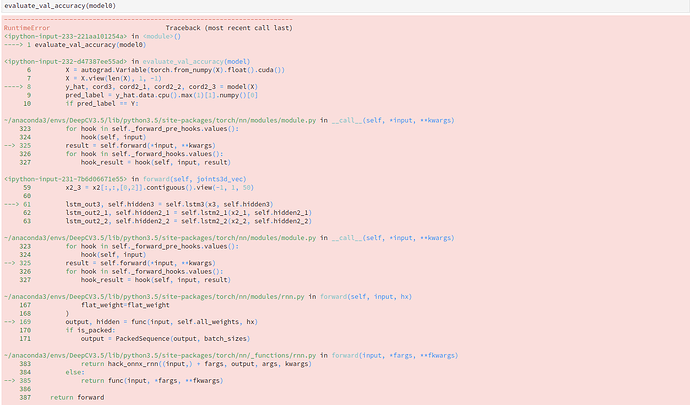Click line 9 starting with pred_label
This screenshot has width=690, height=405.
click(x=142, y=95)
